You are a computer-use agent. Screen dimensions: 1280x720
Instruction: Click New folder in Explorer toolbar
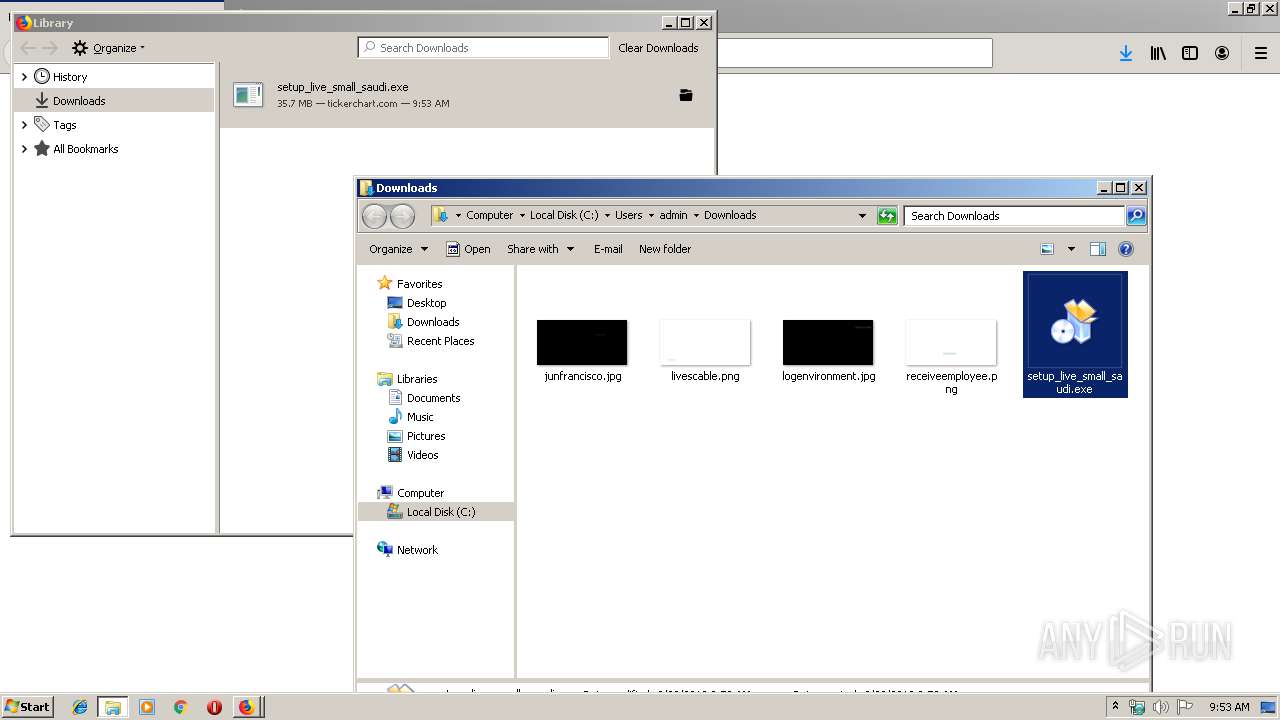[665, 249]
